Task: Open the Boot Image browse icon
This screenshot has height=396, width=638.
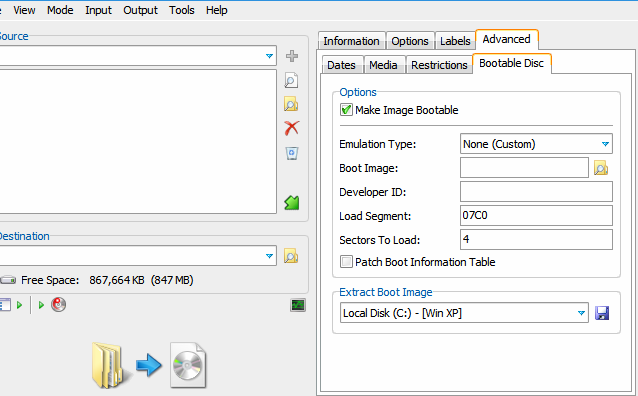Action: pos(601,168)
